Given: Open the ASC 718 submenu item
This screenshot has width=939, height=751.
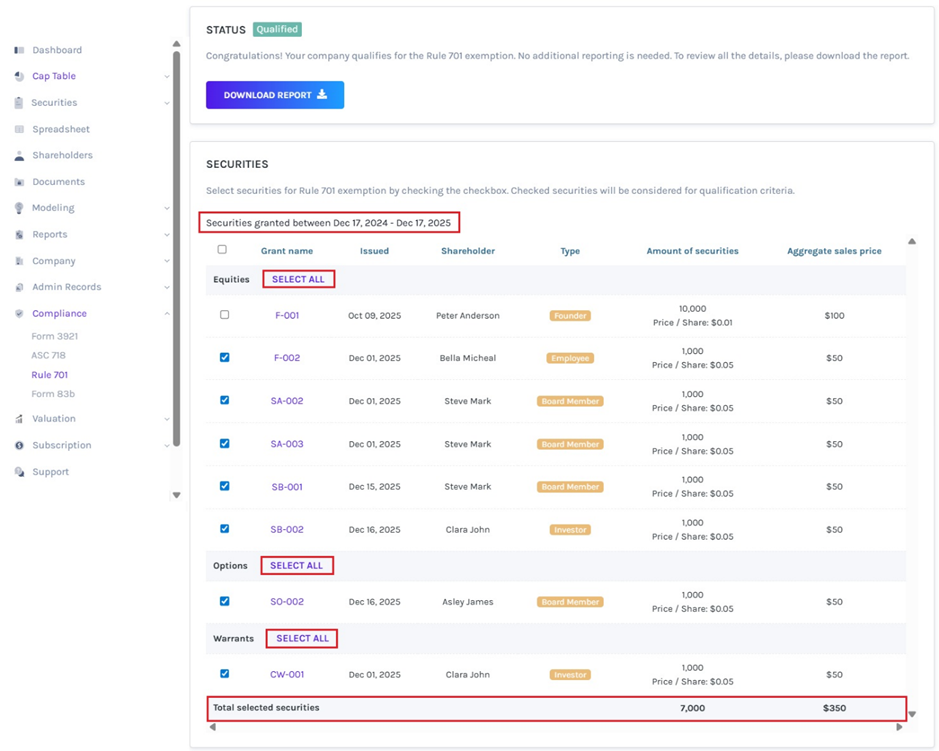Looking at the screenshot, I should pos(48,356).
